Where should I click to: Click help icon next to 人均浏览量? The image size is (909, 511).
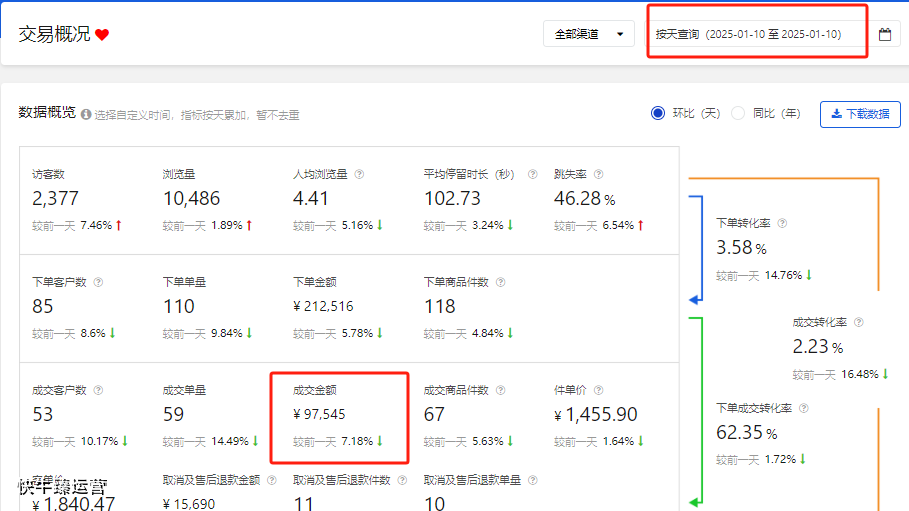[359, 174]
